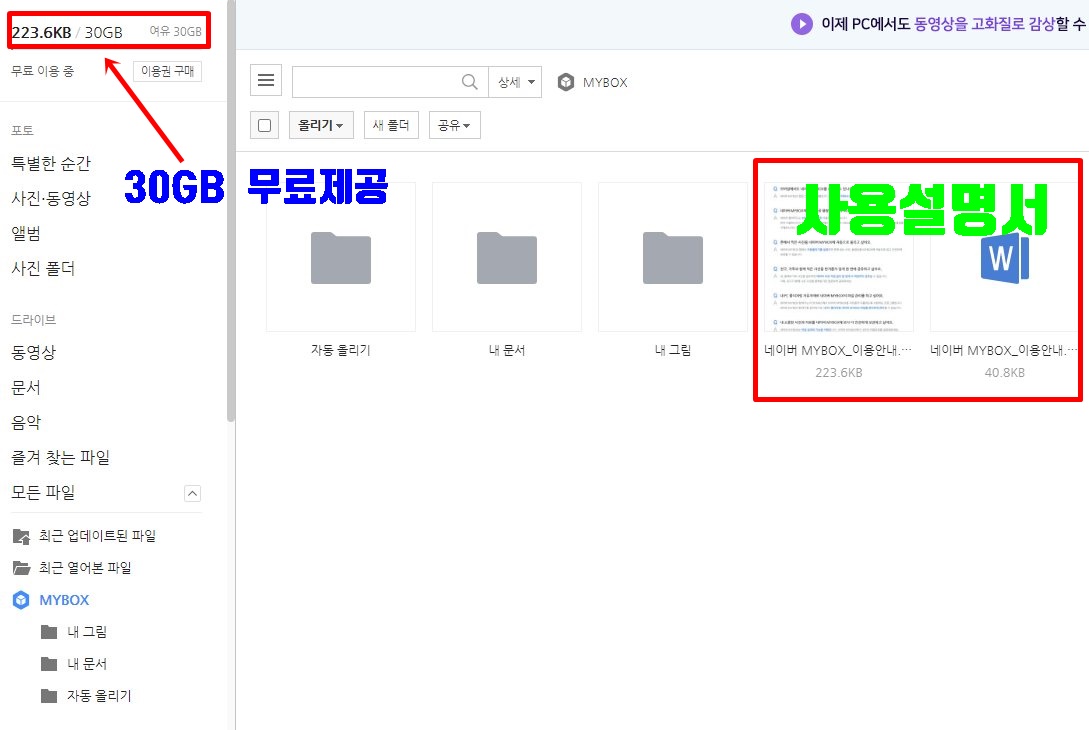Click the 40.8KB file name label
The image size is (1089, 730).
coord(1004,350)
